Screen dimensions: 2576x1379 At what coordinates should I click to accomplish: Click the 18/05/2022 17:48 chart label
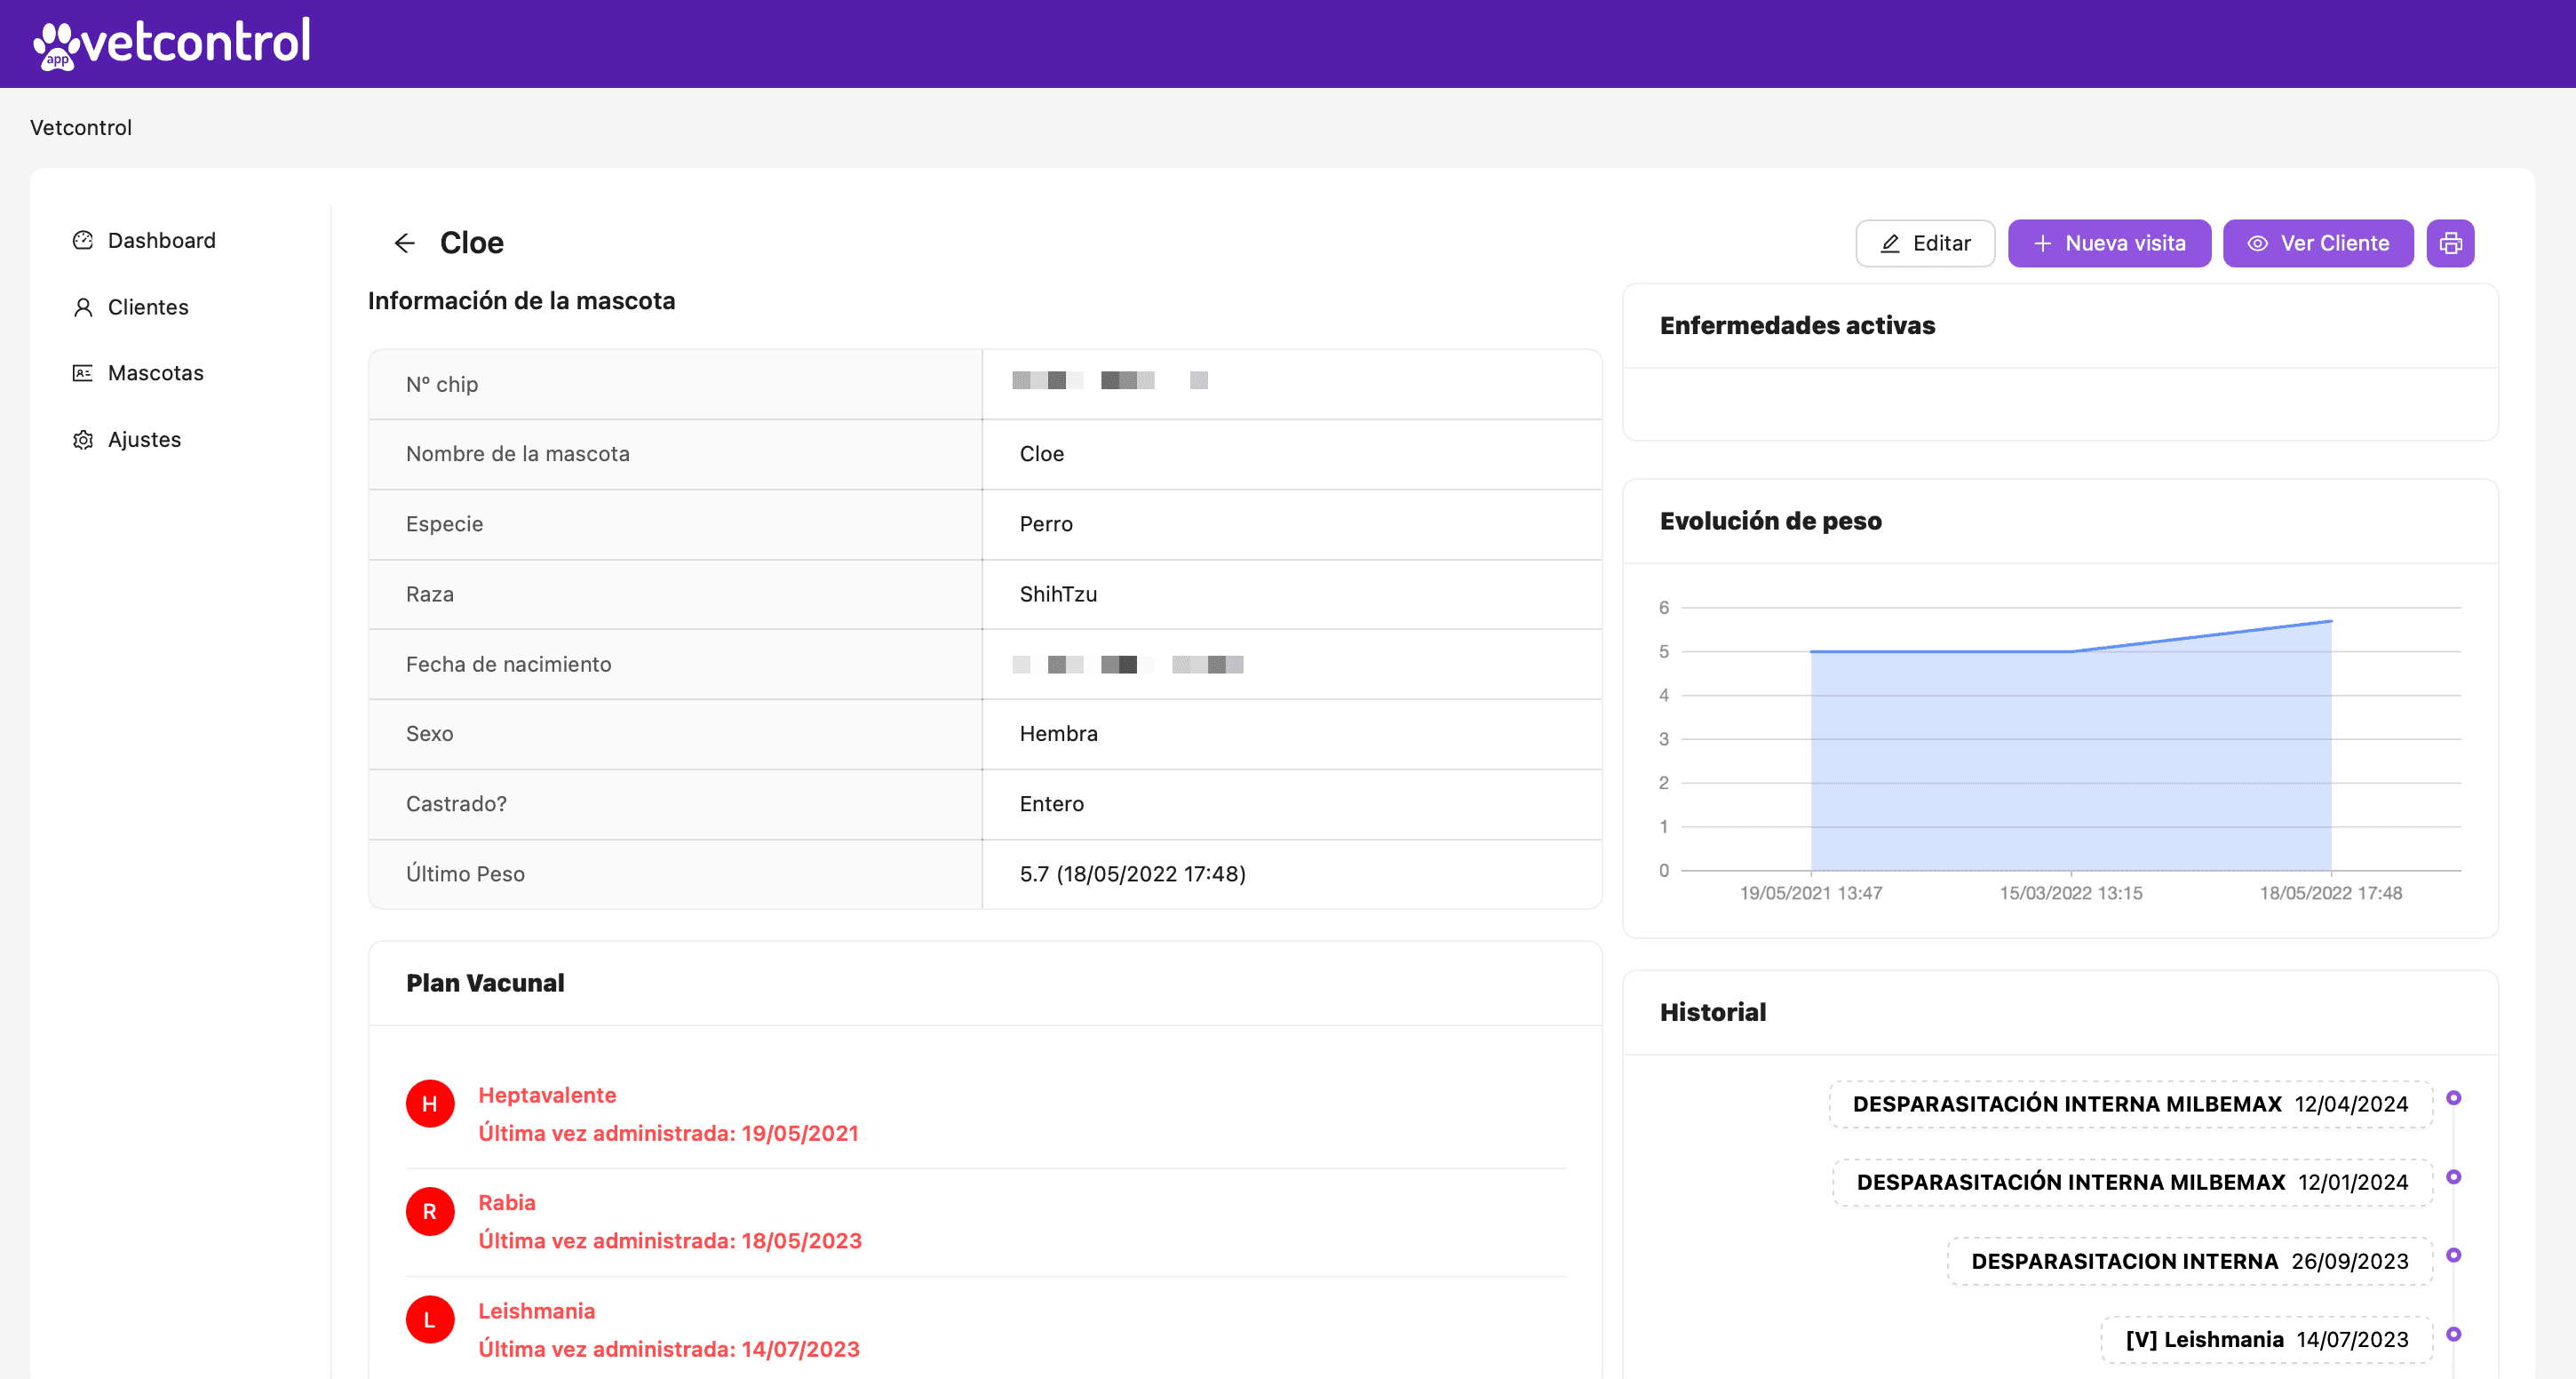pyautogui.click(x=2331, y=893)
